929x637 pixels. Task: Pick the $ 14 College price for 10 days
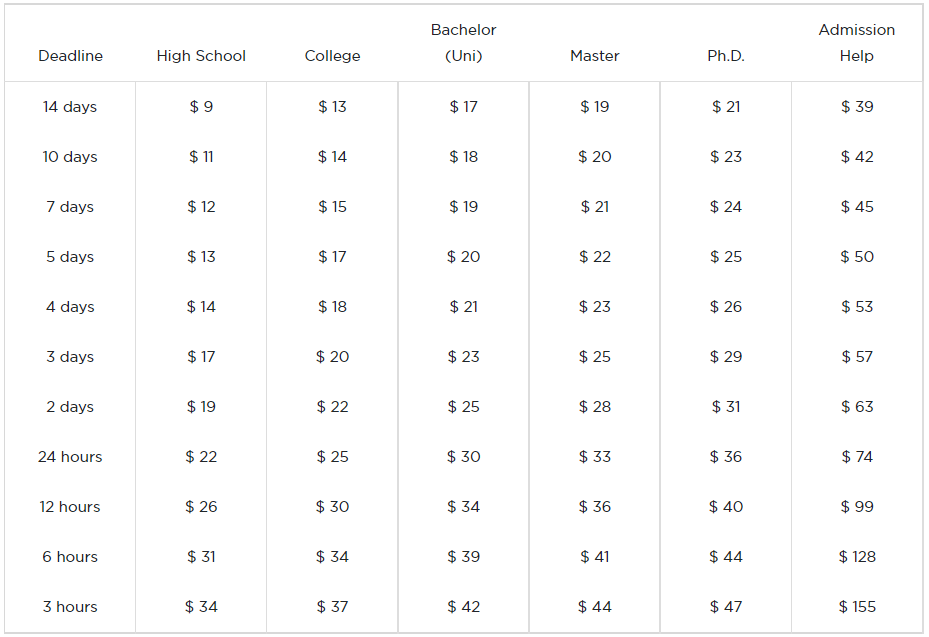point(332,156)
